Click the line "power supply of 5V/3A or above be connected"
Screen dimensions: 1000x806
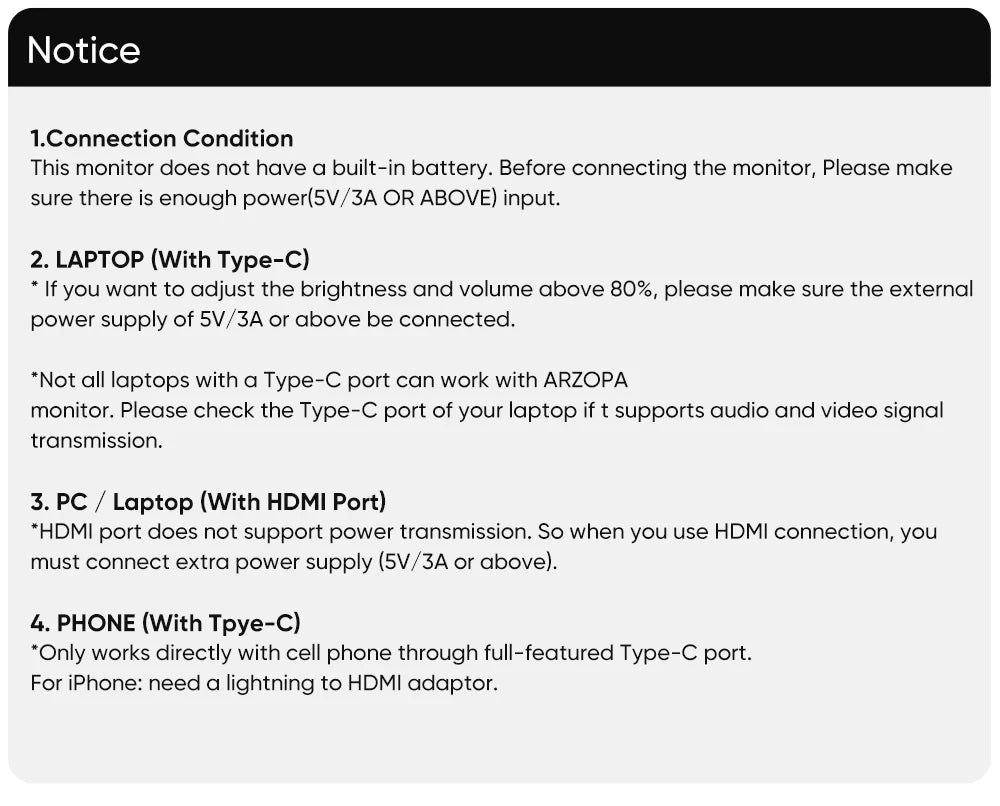272,320
